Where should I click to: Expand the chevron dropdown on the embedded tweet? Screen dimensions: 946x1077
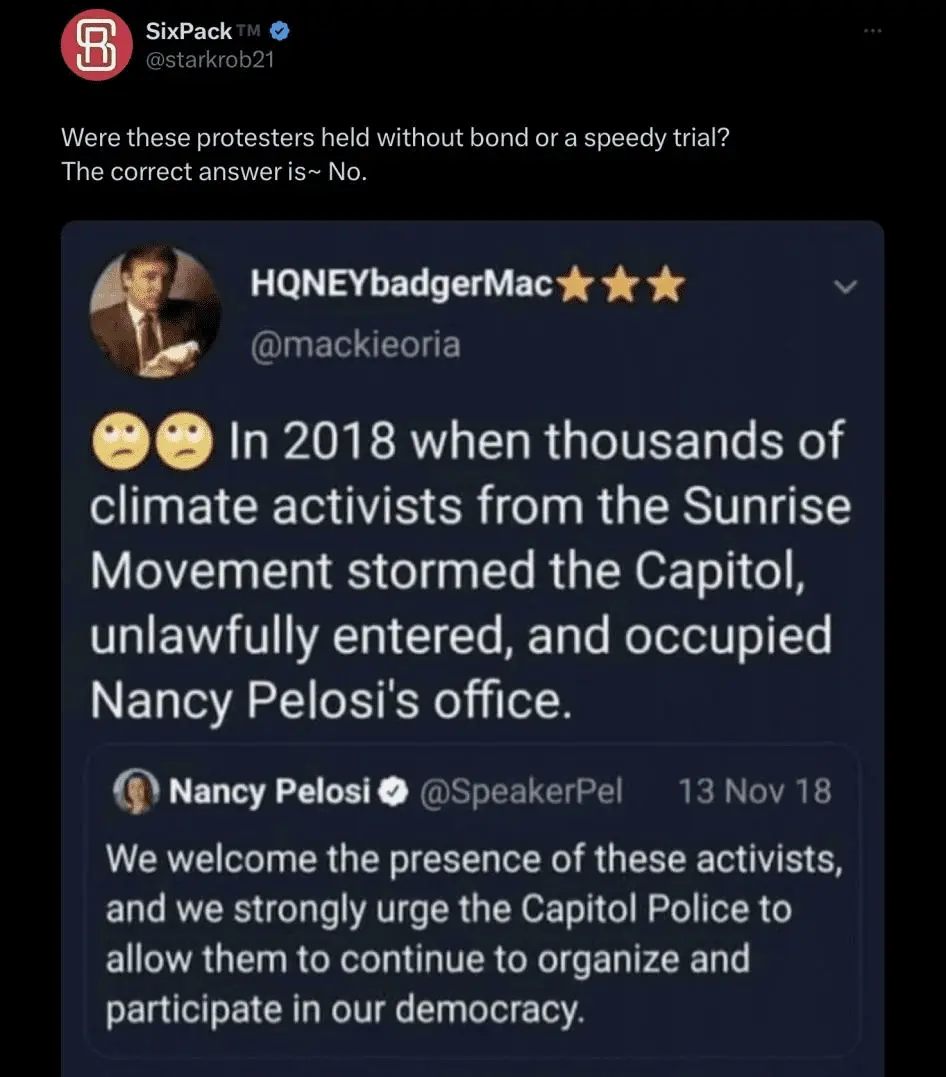pyautogui.click(x=845, y=287)
